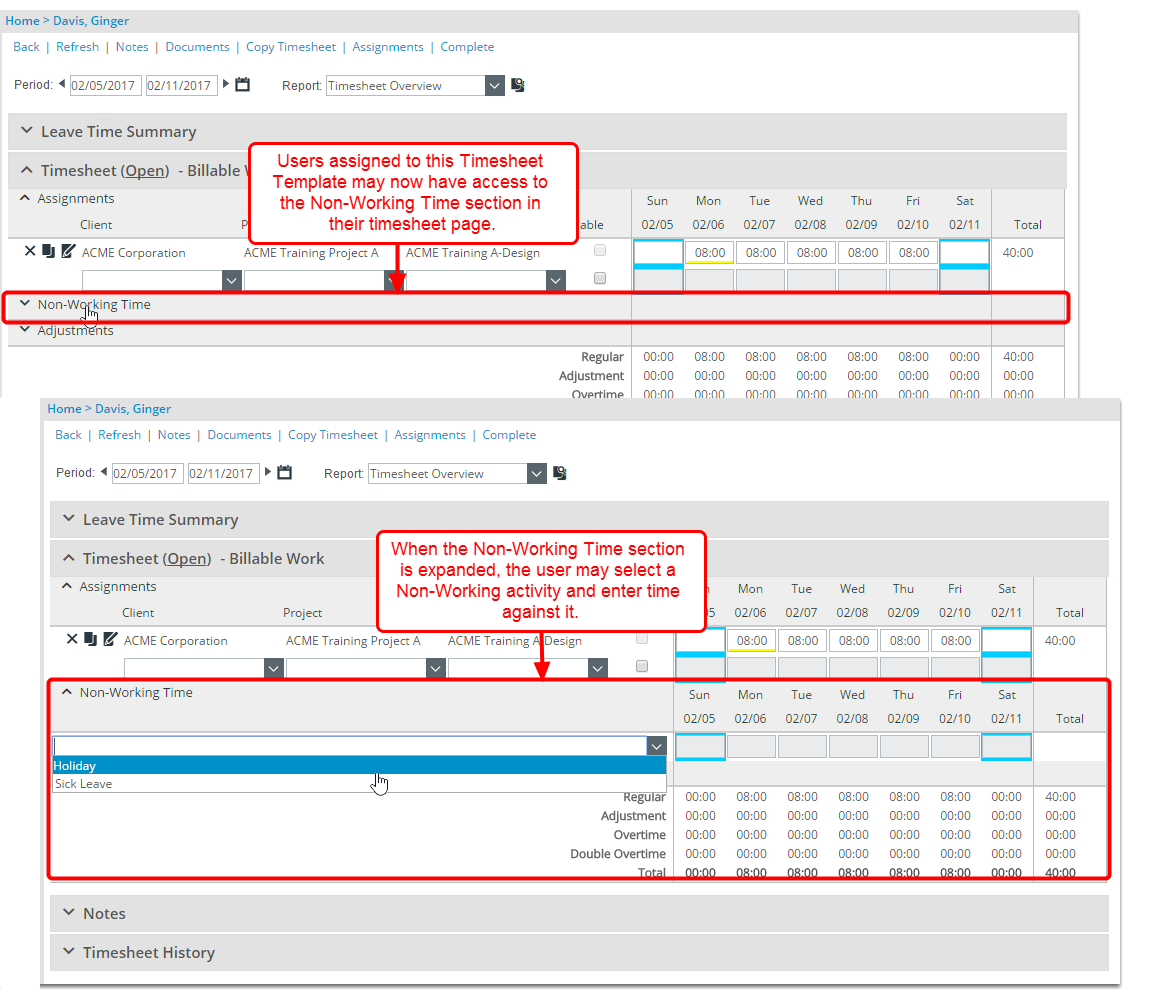Screen dimensions: 1159x992
Task: Collapse Assignments section in upper window
Action: (x=25, y=198)
